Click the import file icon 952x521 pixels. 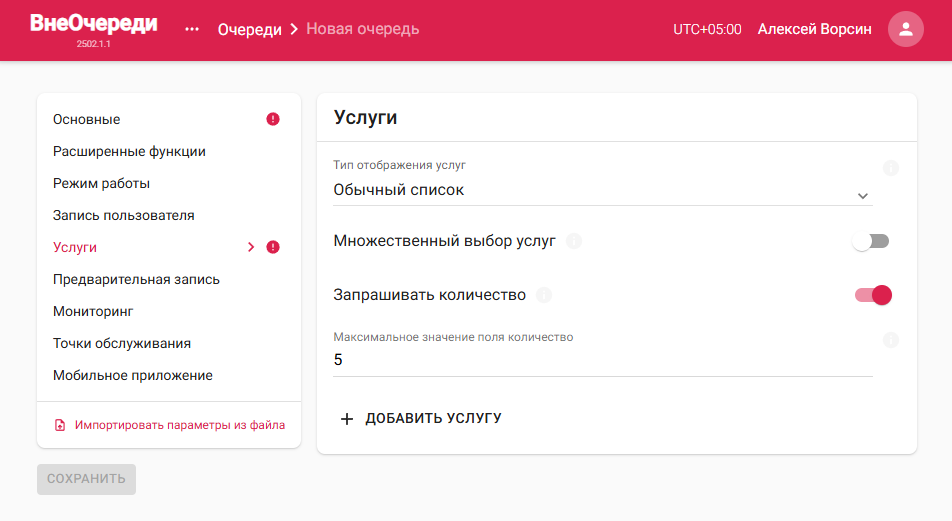60,425
